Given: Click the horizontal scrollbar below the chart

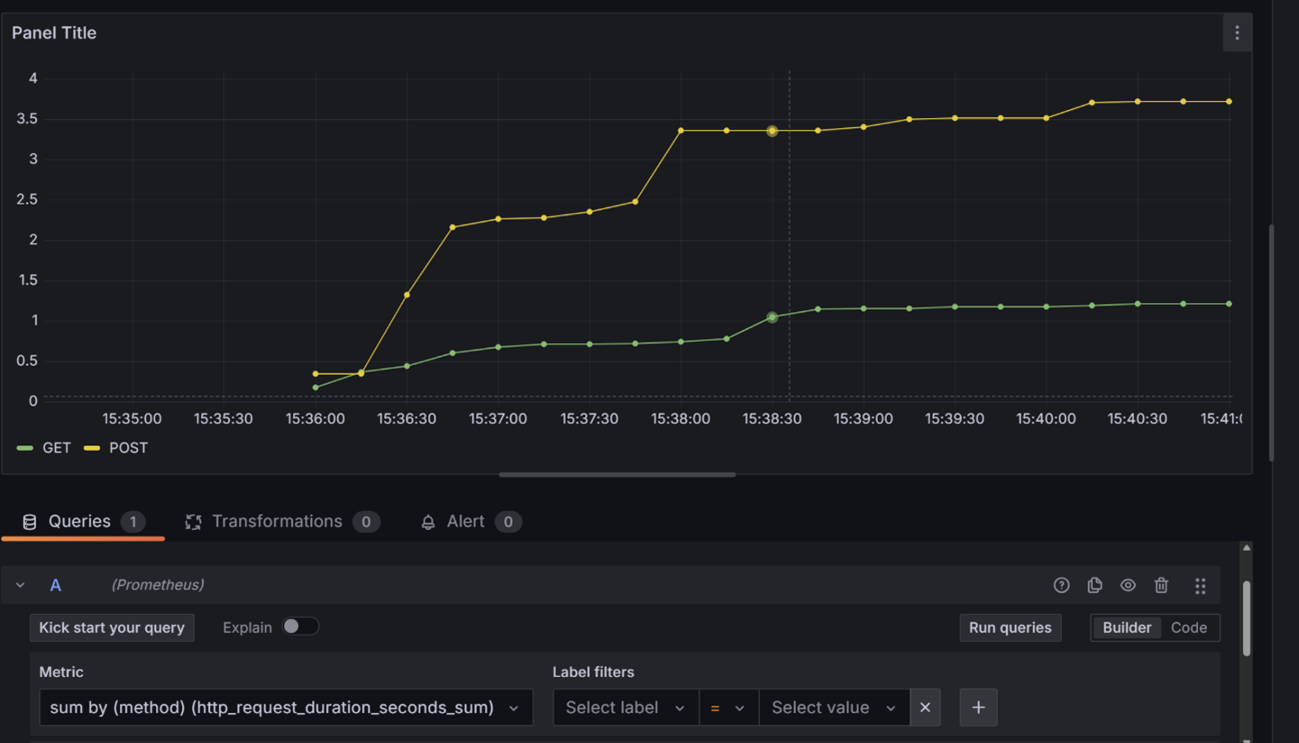Looking at the screenshot, I should (x=617, y=475).
